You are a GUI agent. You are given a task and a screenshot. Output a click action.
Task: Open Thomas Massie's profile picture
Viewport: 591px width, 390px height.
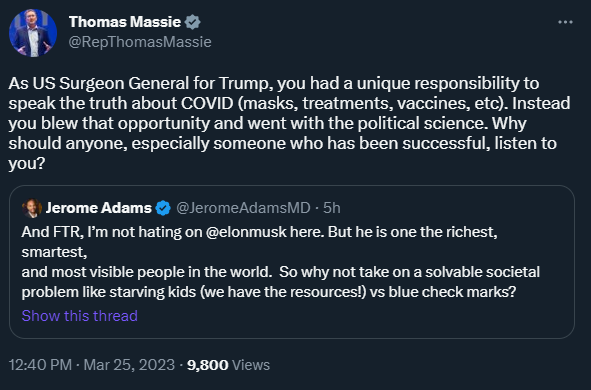pos(33,33)
